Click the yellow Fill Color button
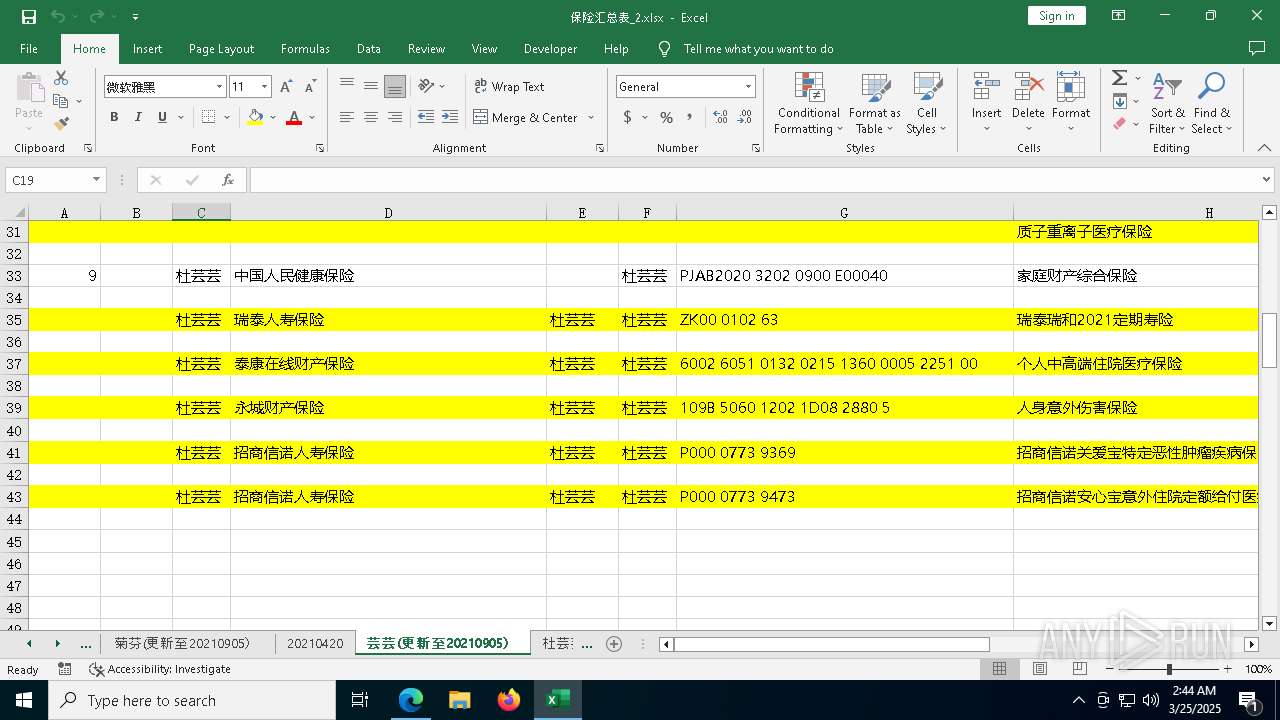Image resolution: width=1280 pixels, height=720 pixels. point(255,117)
